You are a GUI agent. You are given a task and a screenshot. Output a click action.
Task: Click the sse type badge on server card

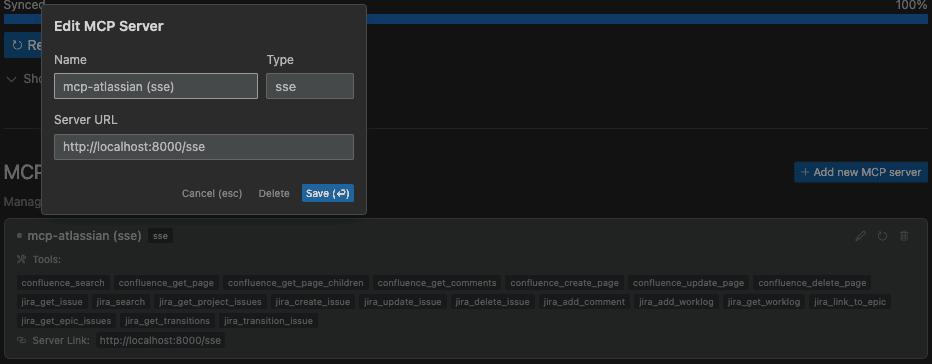point(160,236)
